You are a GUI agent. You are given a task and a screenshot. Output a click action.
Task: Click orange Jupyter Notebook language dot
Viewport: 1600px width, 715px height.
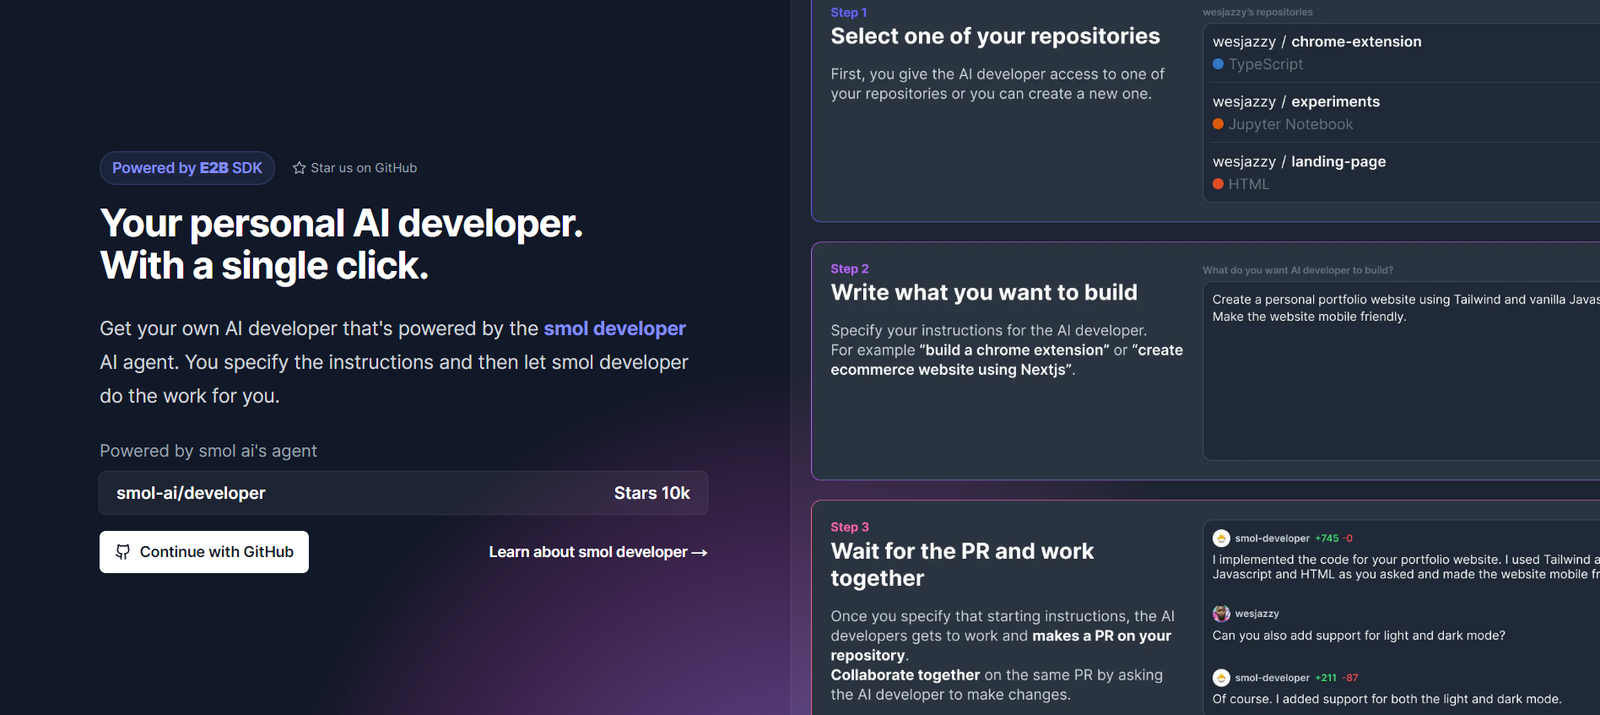pyautogui.click(x=1218, y=124)
